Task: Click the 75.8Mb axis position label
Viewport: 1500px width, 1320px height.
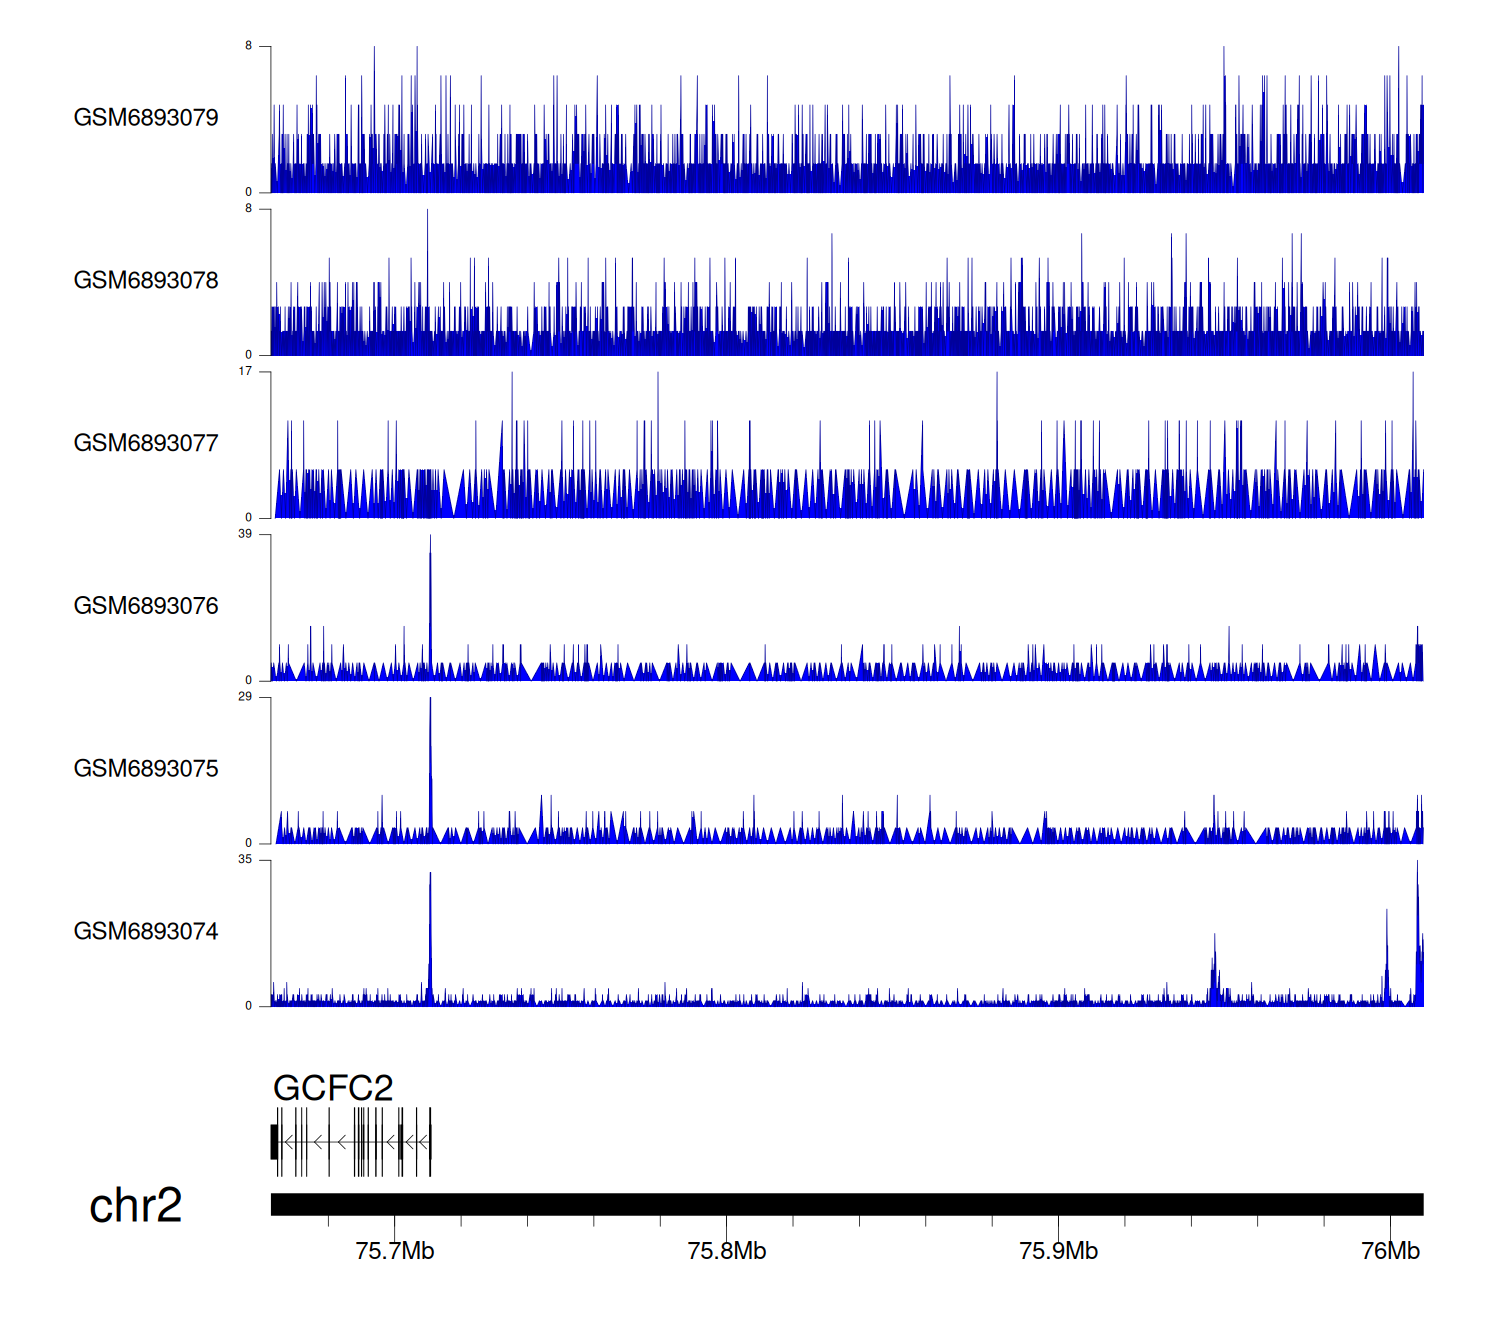Action: pos(727,1252)
